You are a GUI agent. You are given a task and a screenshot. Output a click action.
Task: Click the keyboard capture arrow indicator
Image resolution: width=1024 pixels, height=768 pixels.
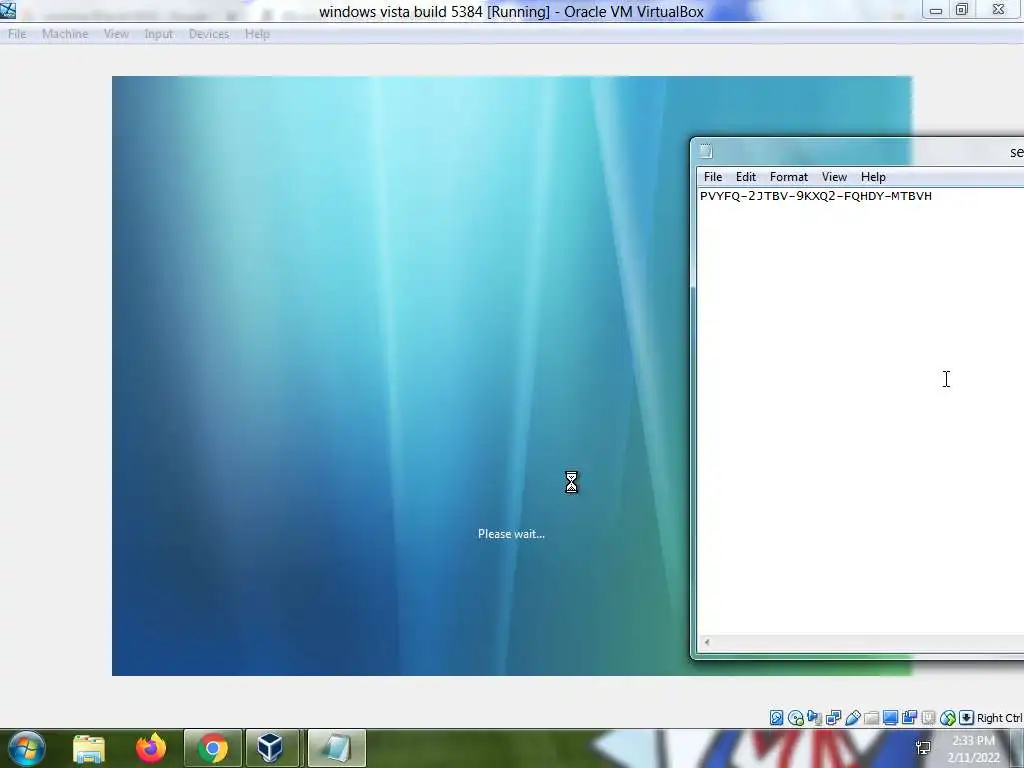point(967,718)
